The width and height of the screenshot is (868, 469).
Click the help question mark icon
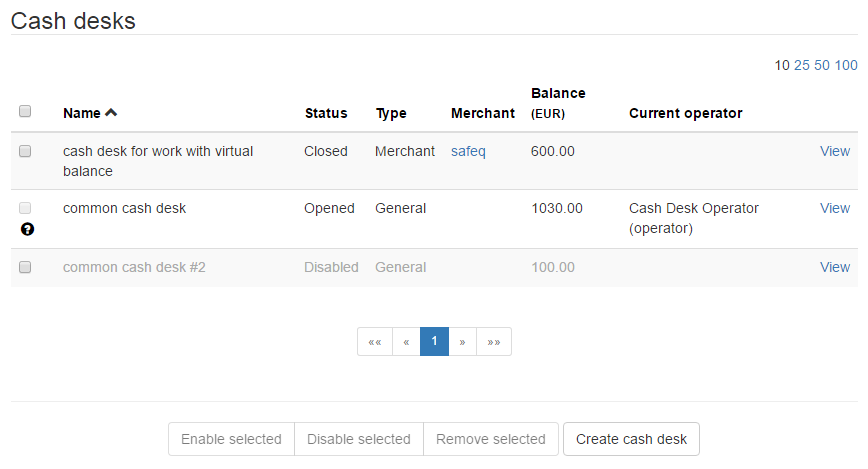click(x=27, y=229)
